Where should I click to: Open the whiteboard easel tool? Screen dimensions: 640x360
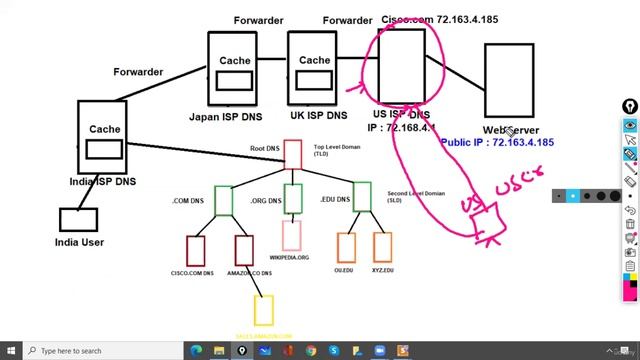[x=630, y=238]
